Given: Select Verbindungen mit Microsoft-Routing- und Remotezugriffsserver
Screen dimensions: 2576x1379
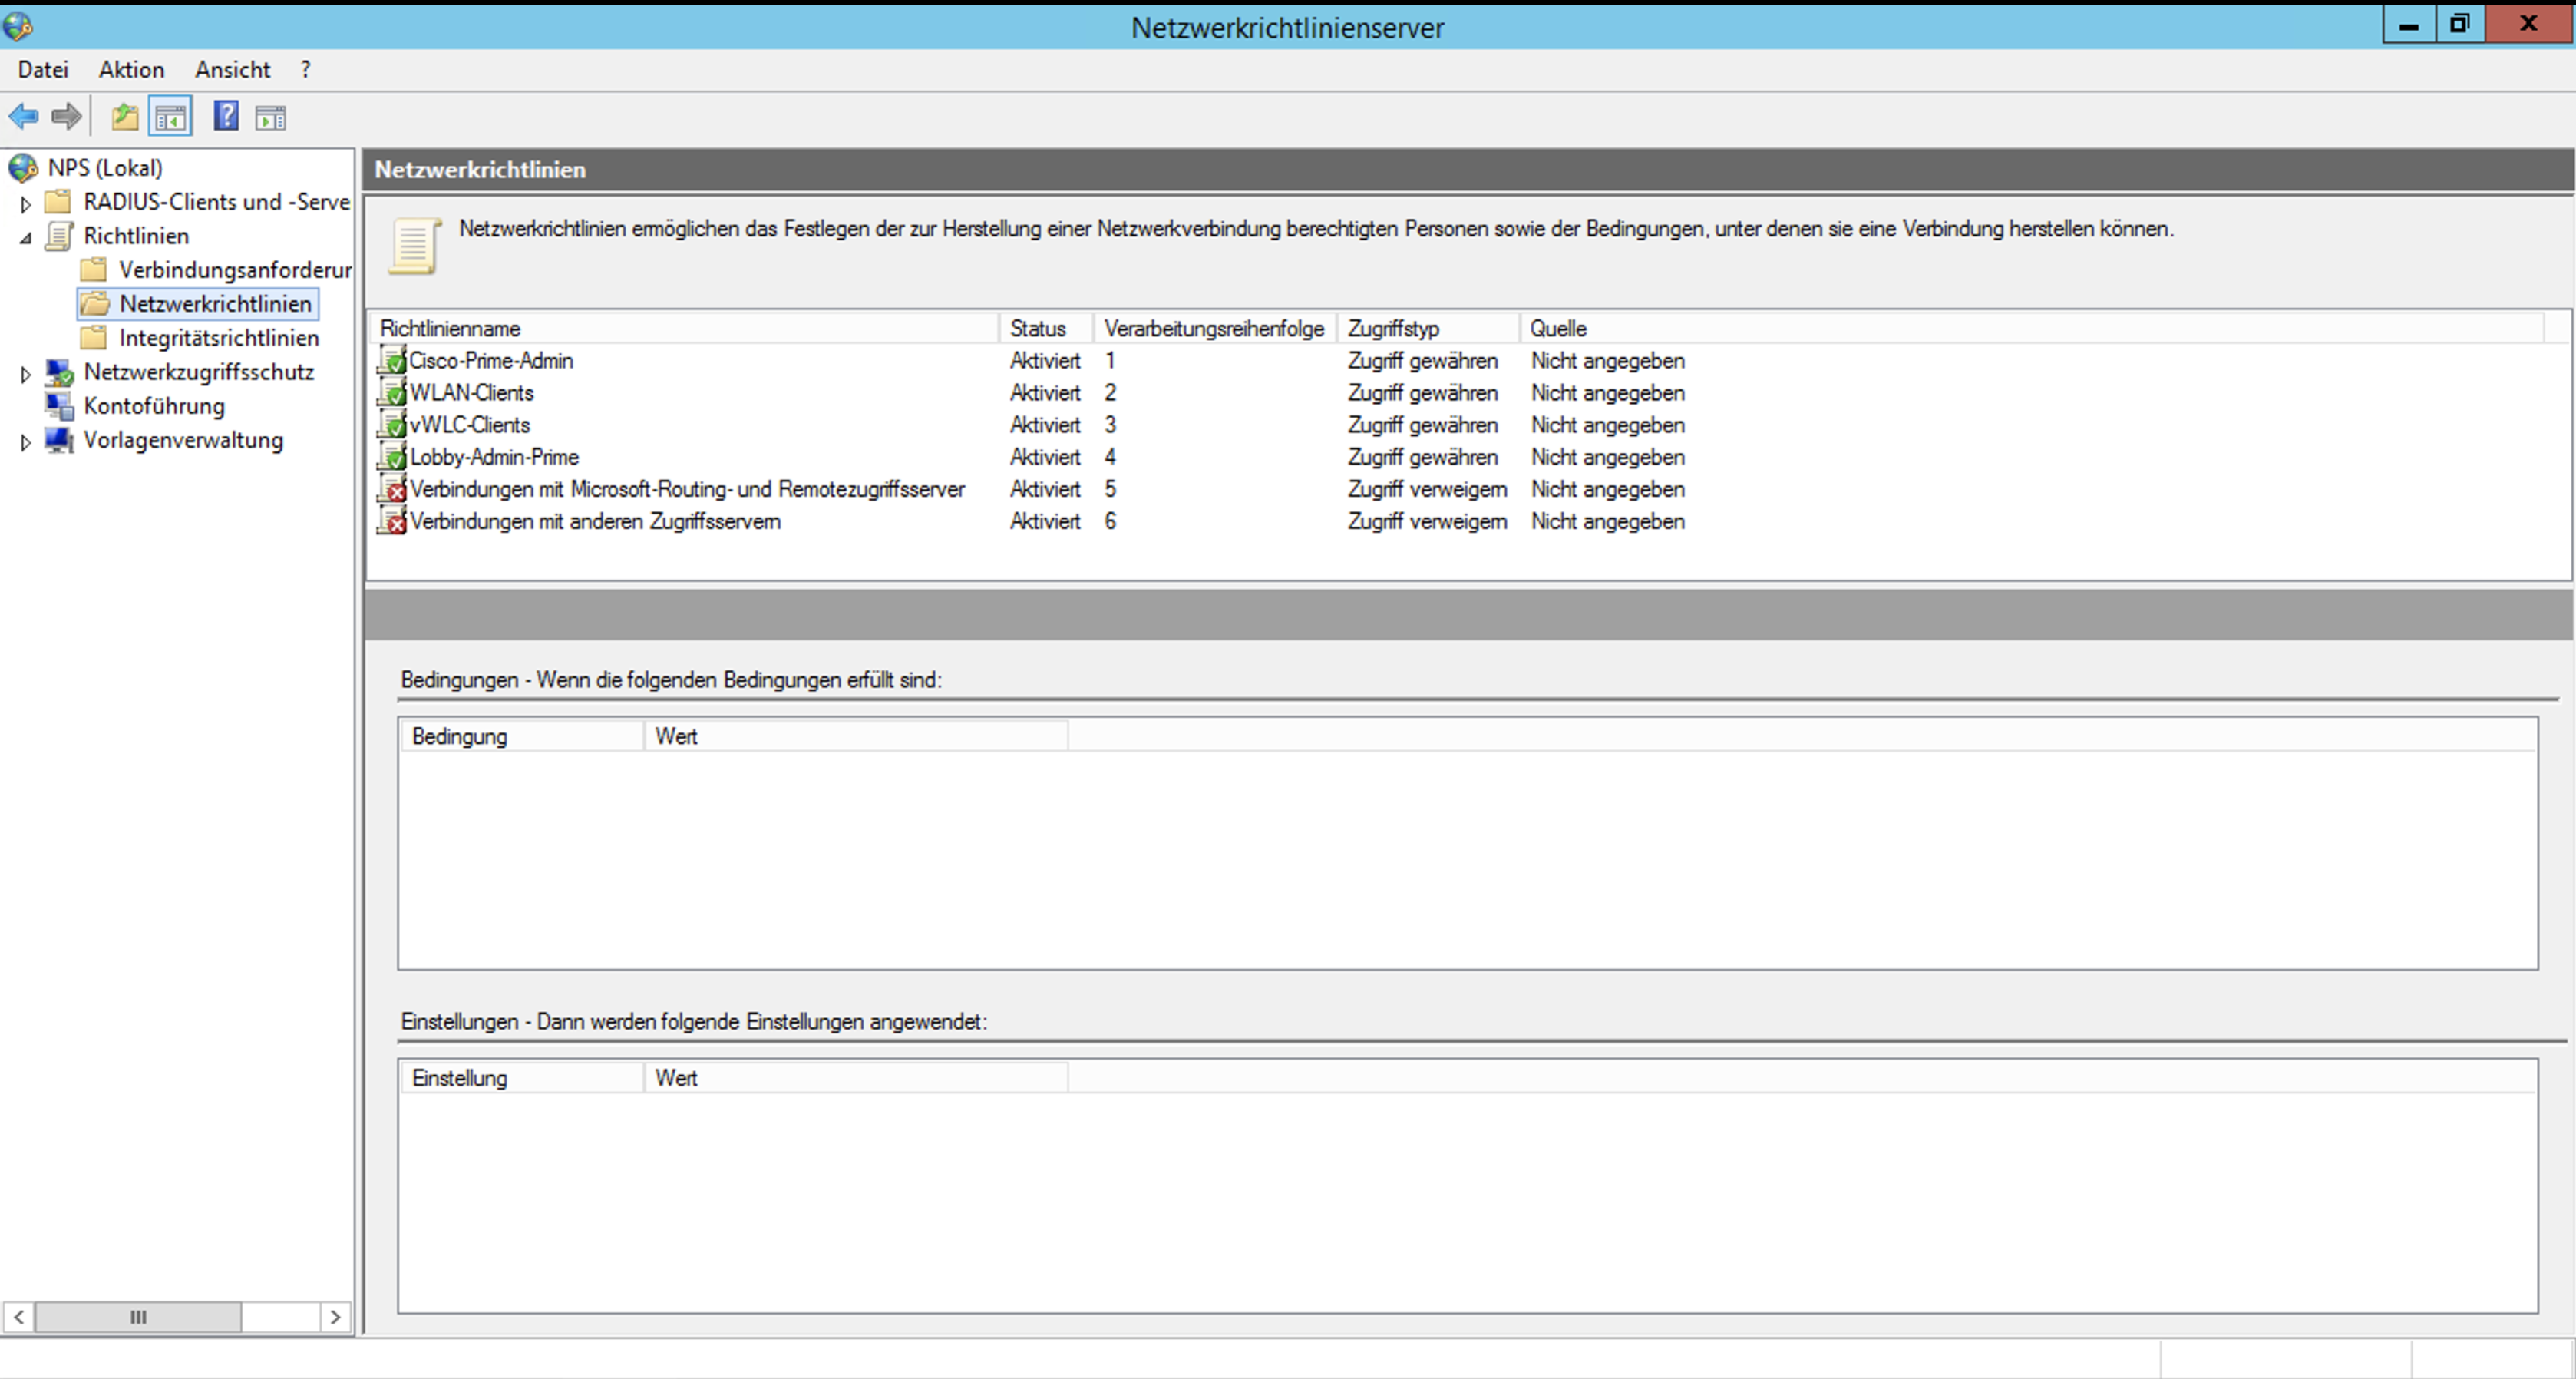Looking at the screenshot, I should (687, 489).
